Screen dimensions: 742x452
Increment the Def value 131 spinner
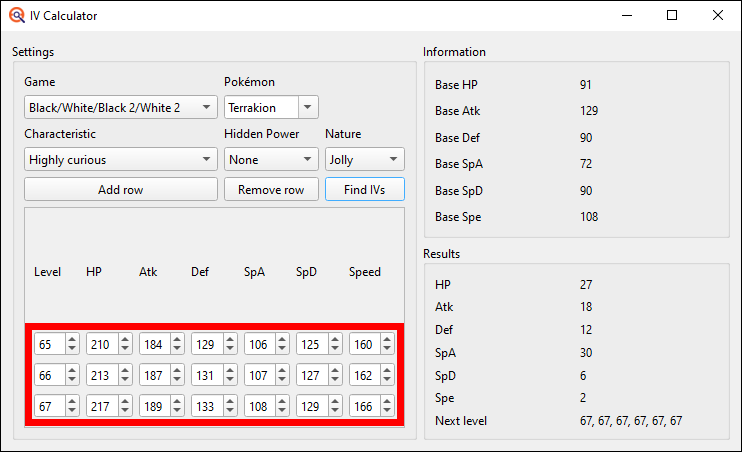click(x=229, y=371)
